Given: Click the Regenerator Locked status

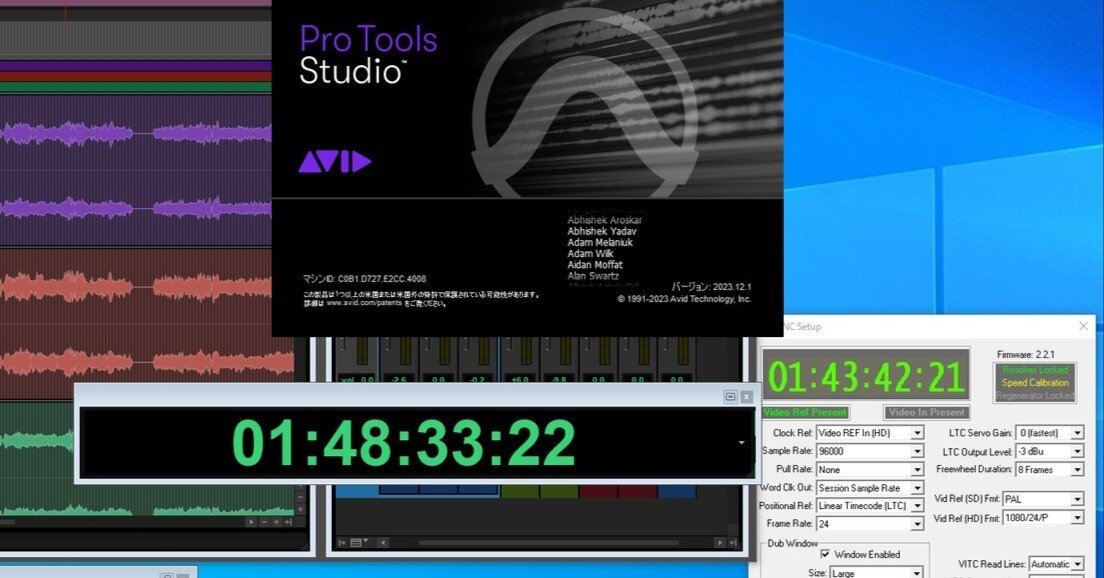Looking at the screenshot, I should coord(1035,396).
